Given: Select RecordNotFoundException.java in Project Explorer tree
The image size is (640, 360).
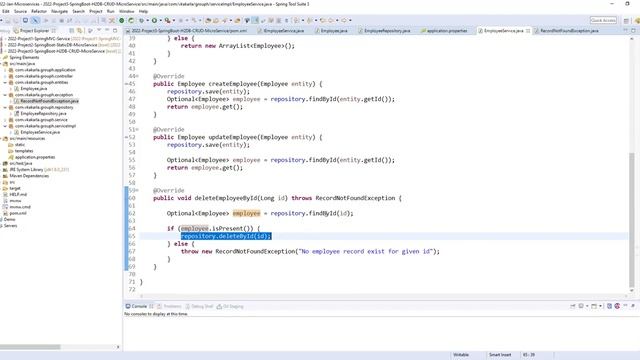Looking at the screenshot, I should point(49,101).
